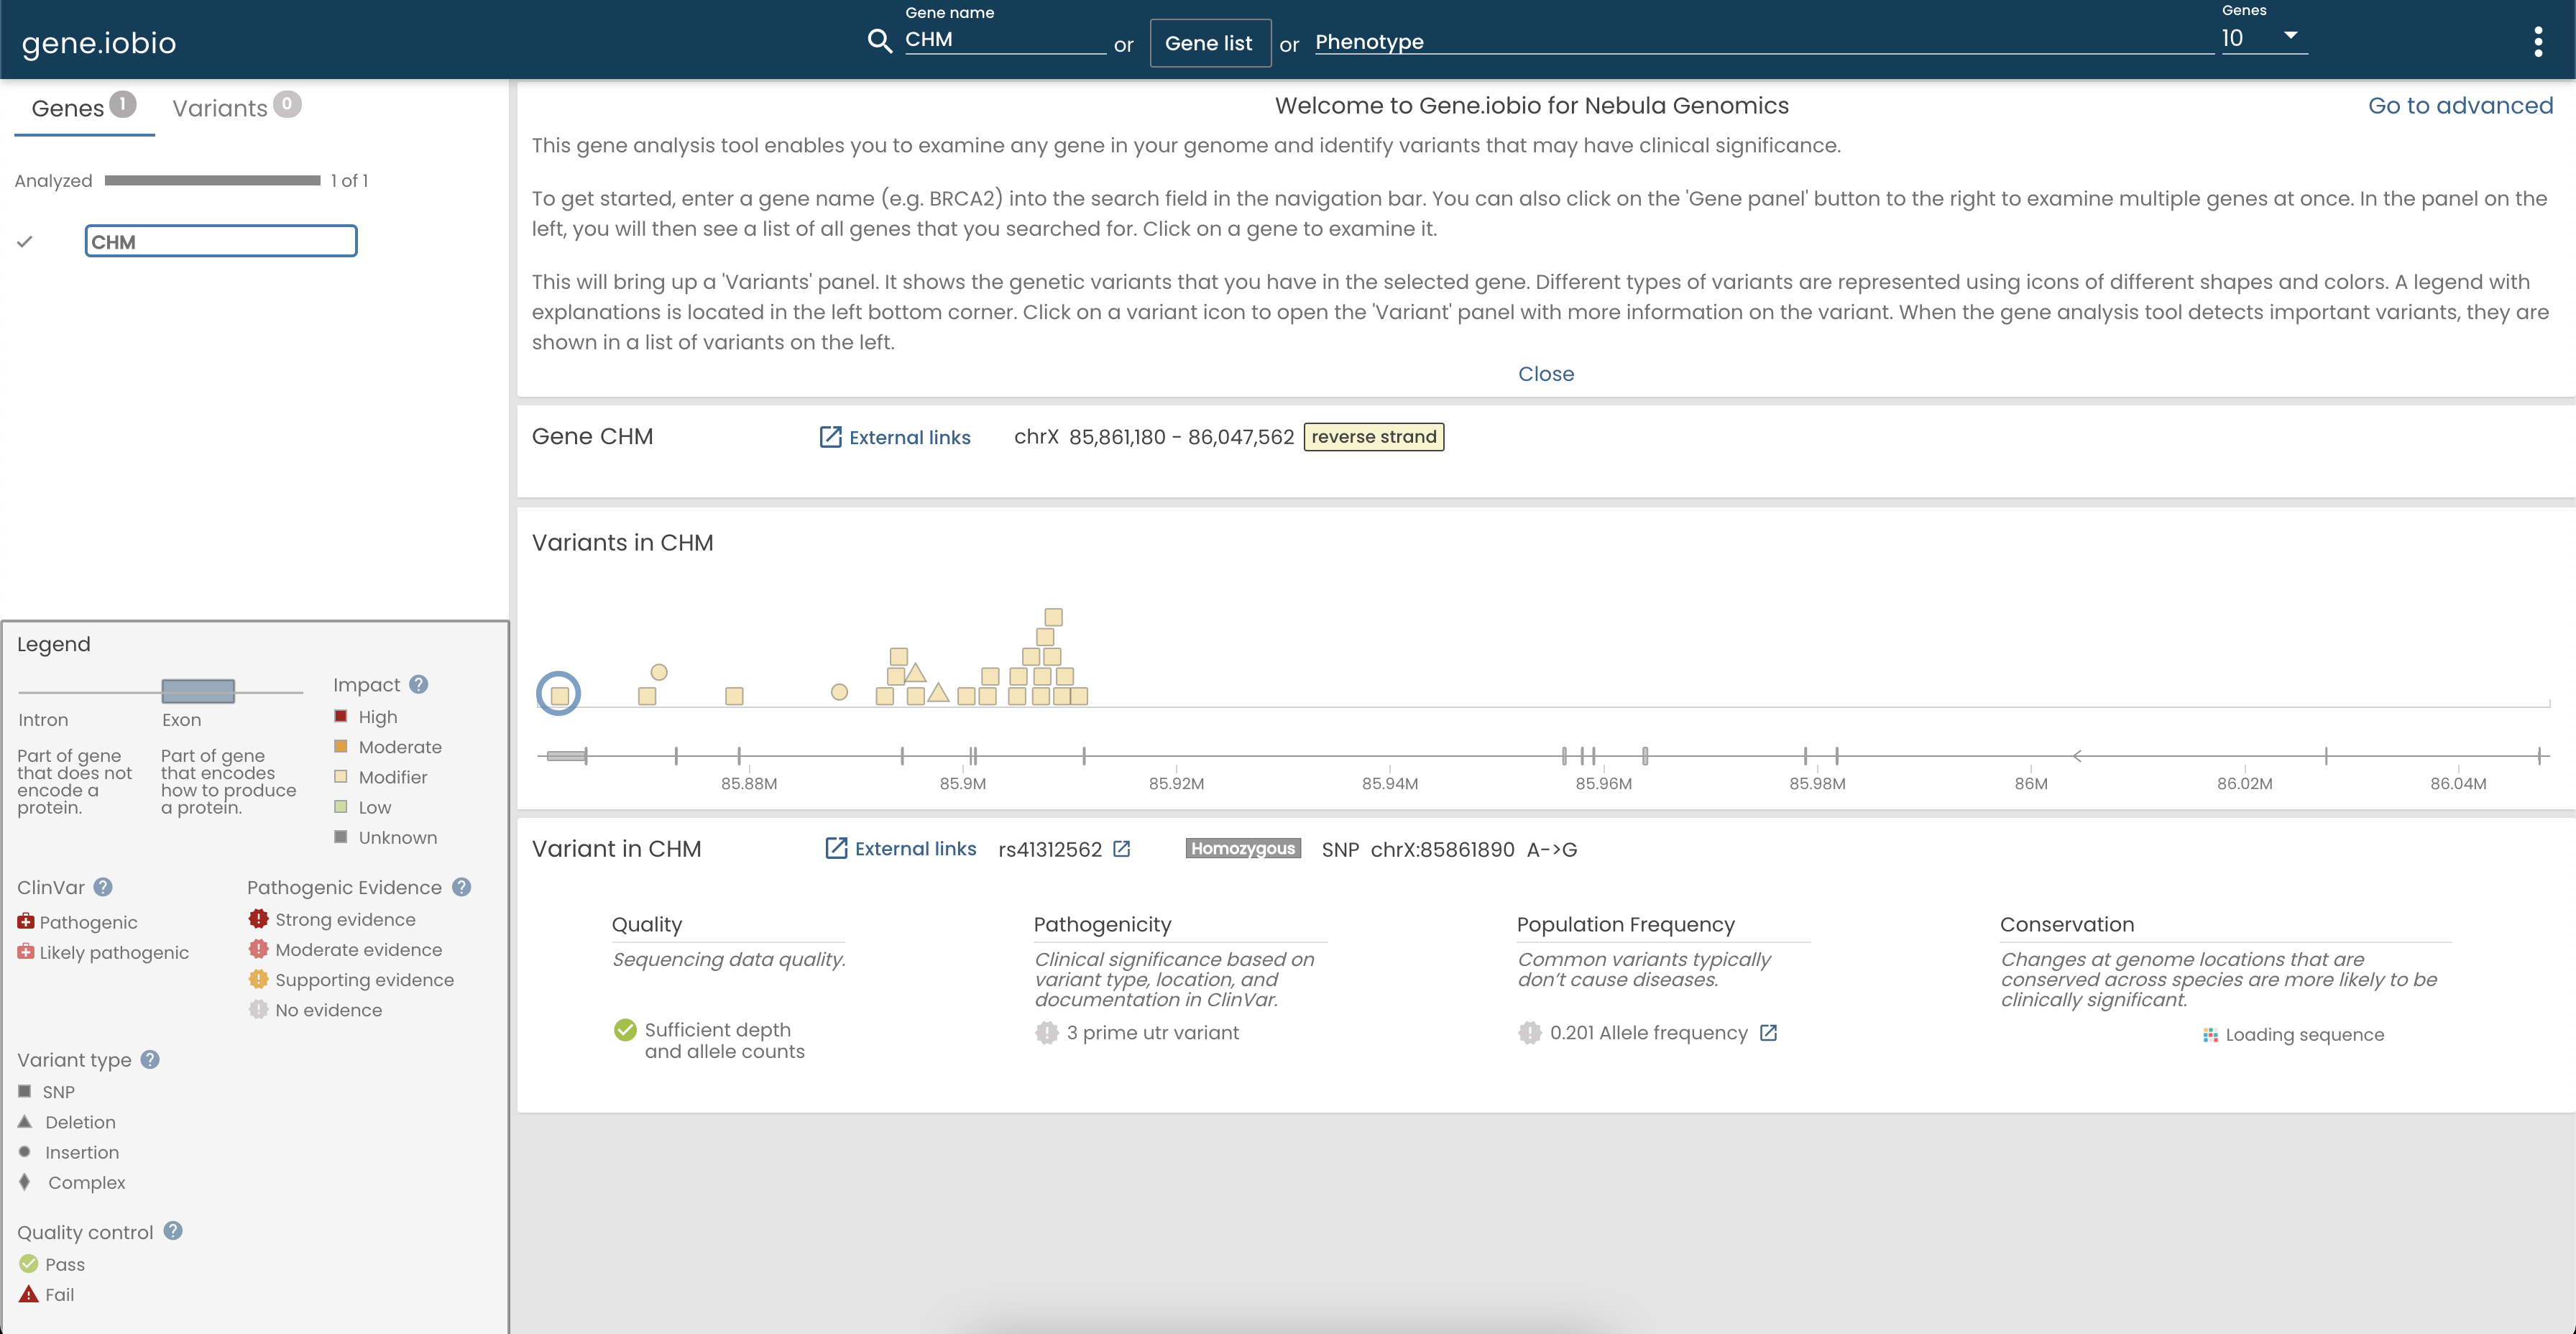Select the blue-circled SNP variant square
Screen dimensions: 2576x1334
(x=559, y=695)
